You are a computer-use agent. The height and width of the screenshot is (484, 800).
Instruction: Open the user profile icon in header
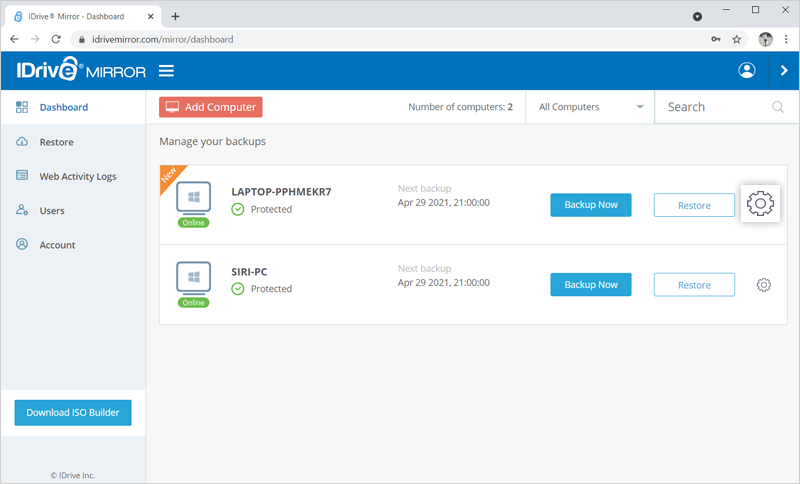[746, 70]
